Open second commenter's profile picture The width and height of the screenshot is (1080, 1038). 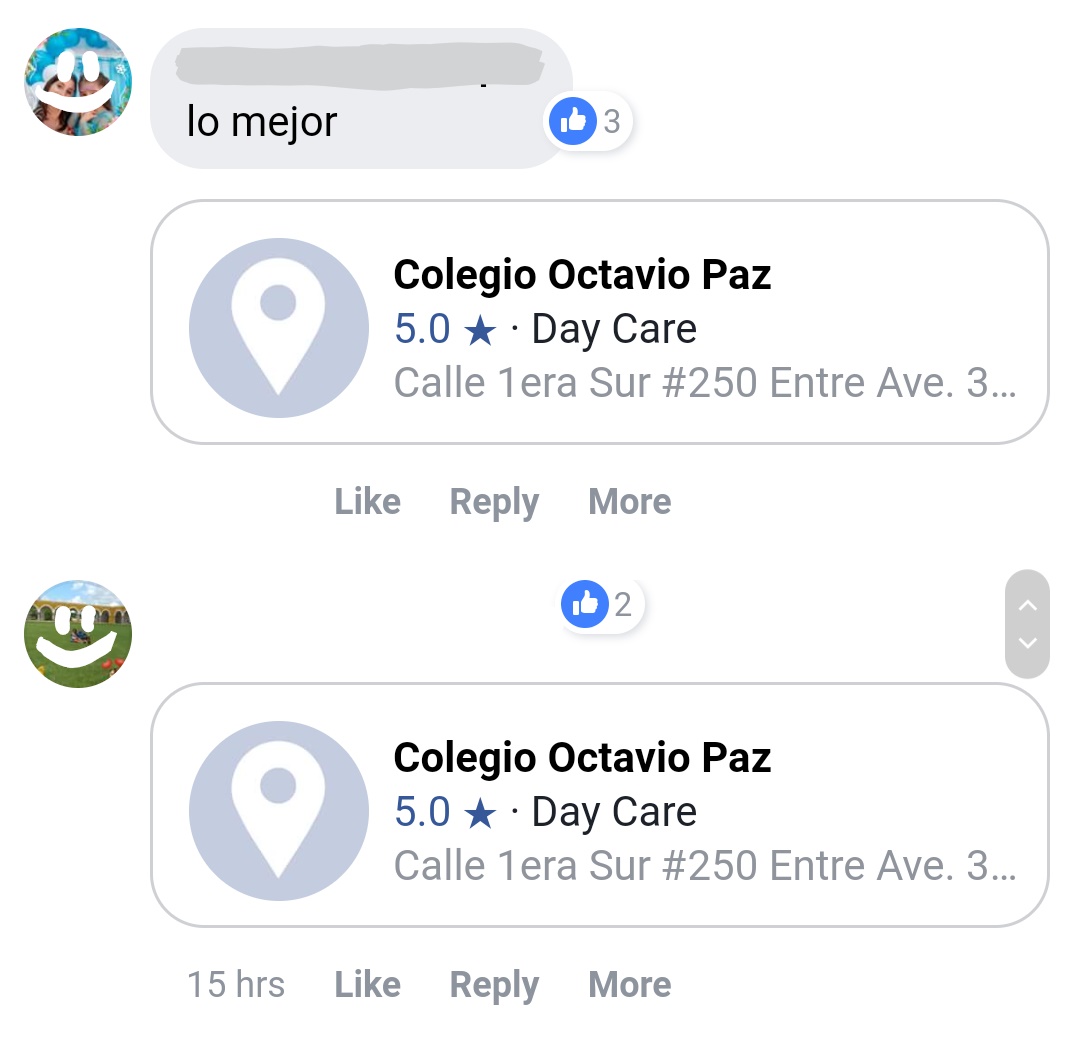point(78,634)
